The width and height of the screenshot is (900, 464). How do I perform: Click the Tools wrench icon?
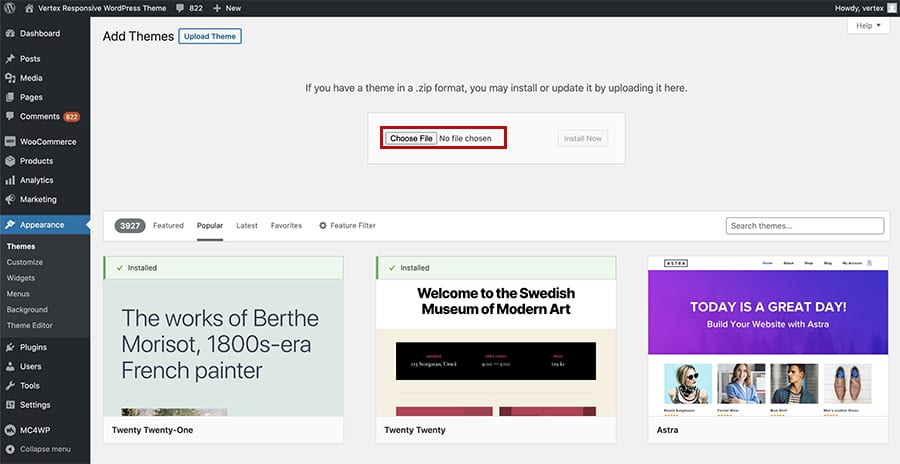(x=10, y=385)
